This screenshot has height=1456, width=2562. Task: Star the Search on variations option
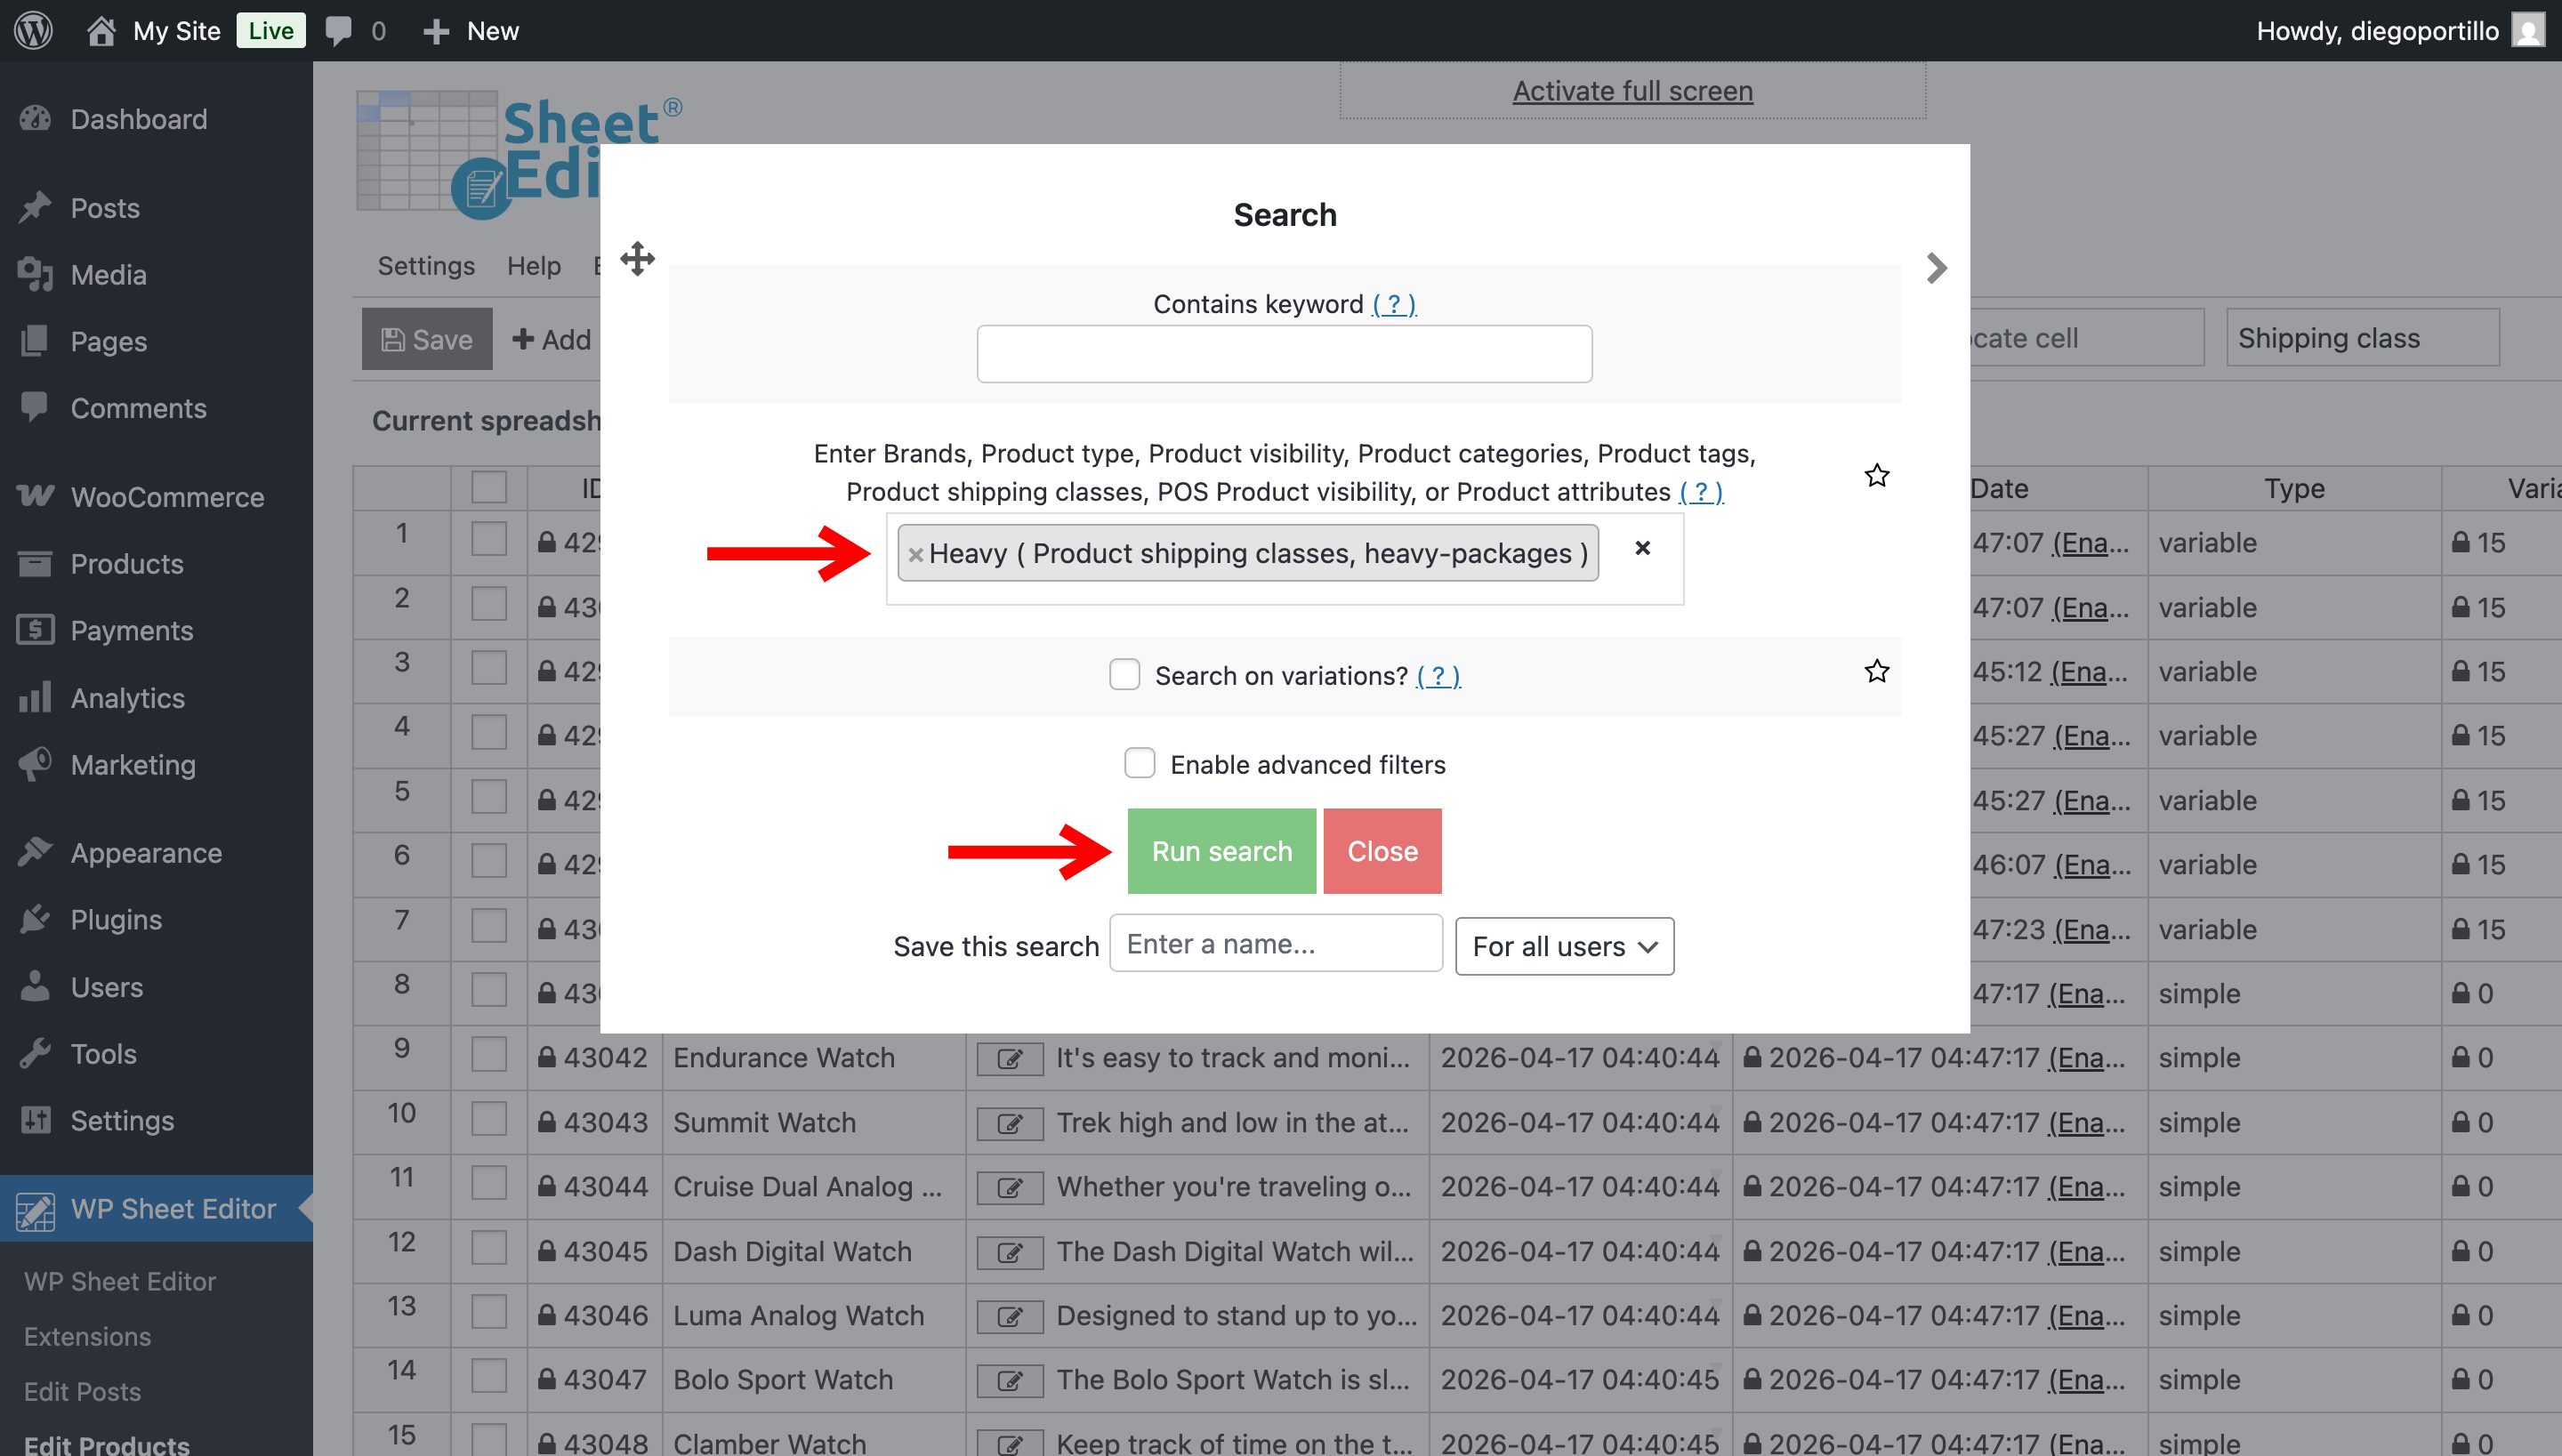pyautogui.click(x=1876, y=671)
